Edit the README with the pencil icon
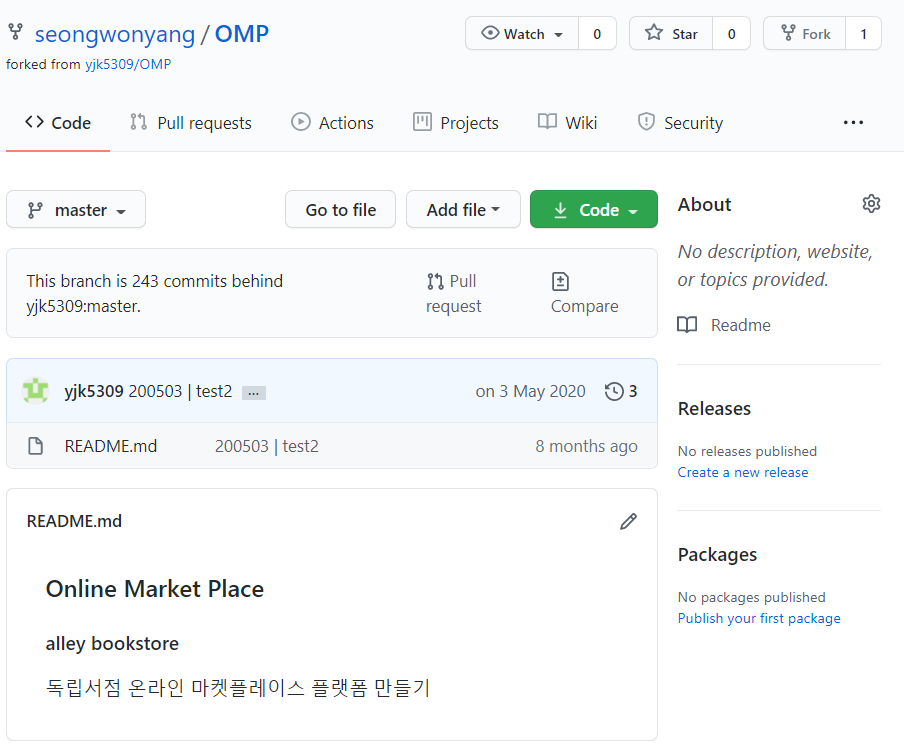Viewport: 904px width, 748px height. point(628,521)
